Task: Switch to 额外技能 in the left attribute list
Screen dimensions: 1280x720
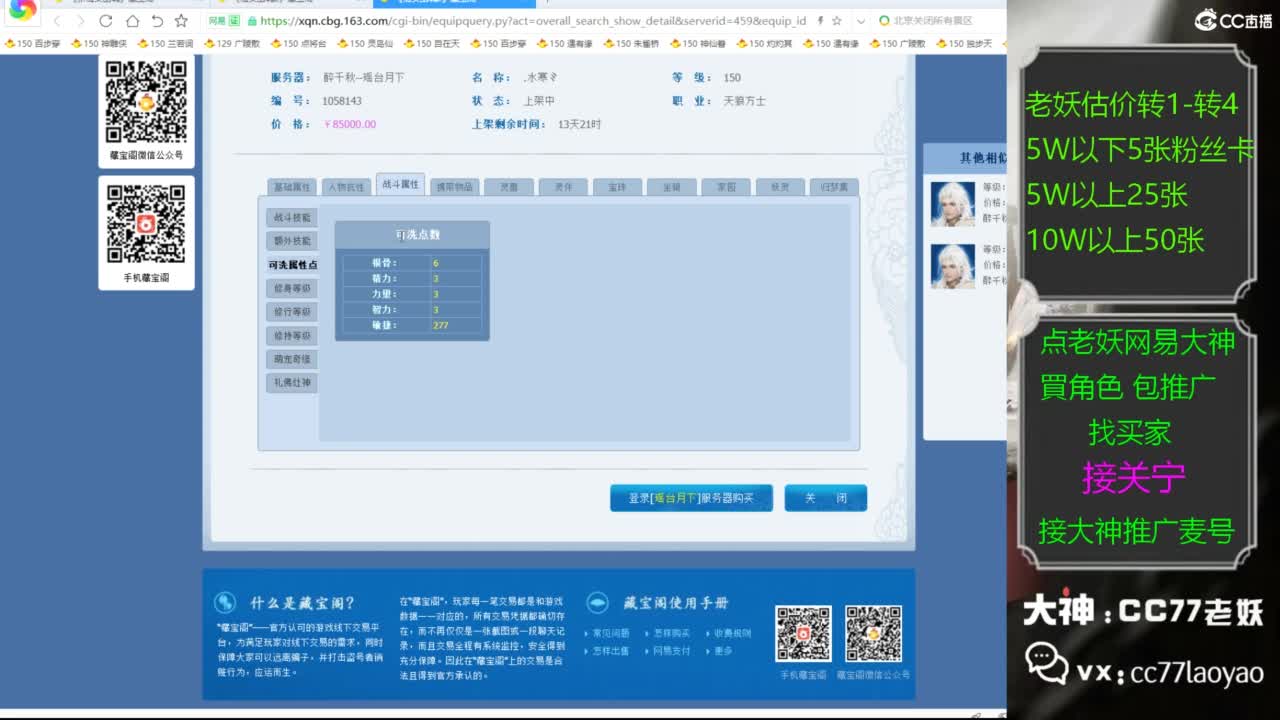Action: (x=290, y=241)
